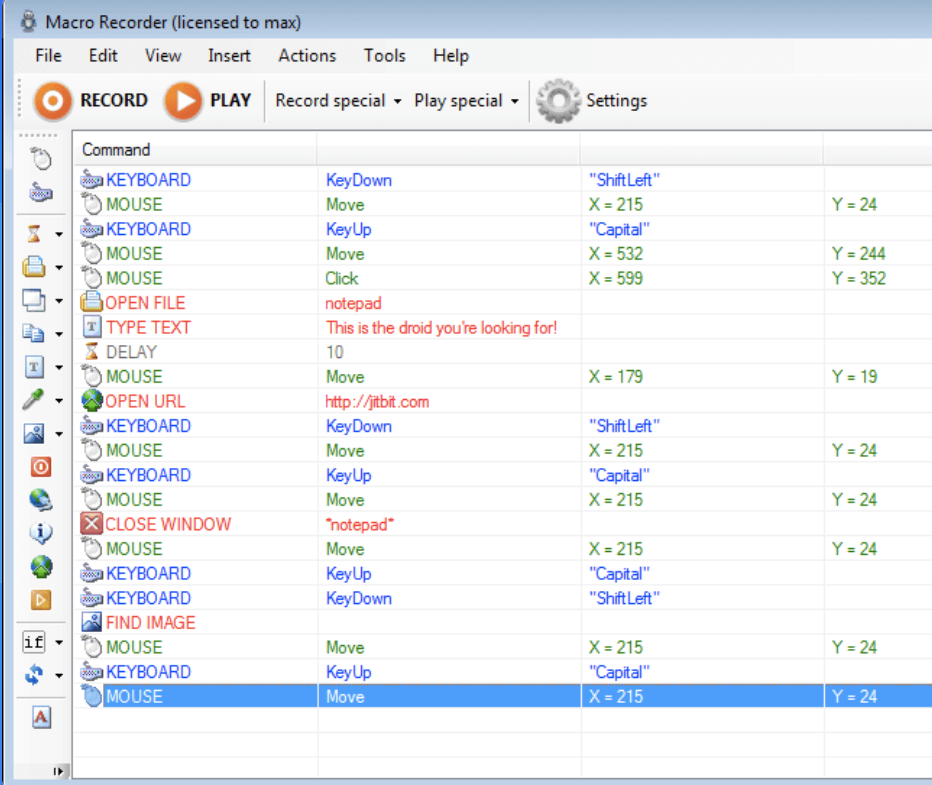The height and width of the screenshot is (785, 932).
Task: Click the Settings button label
Action: click(x=616, y=100)
